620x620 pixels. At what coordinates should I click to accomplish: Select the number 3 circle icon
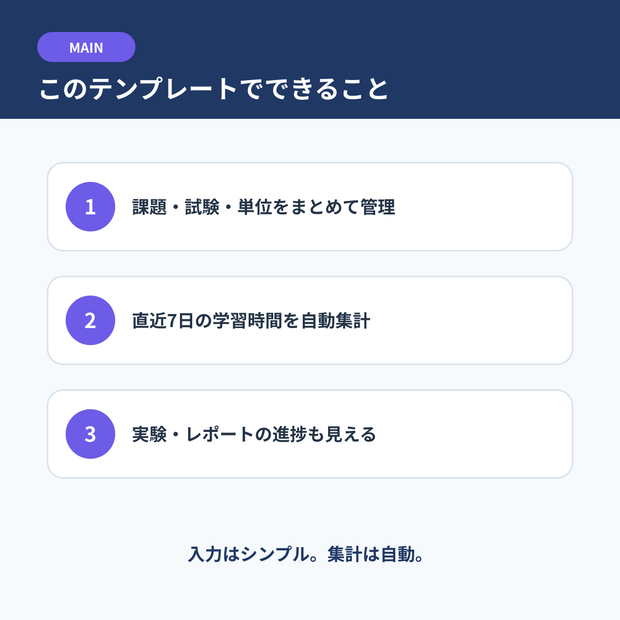pyautogui.click(x=90, y=434)
